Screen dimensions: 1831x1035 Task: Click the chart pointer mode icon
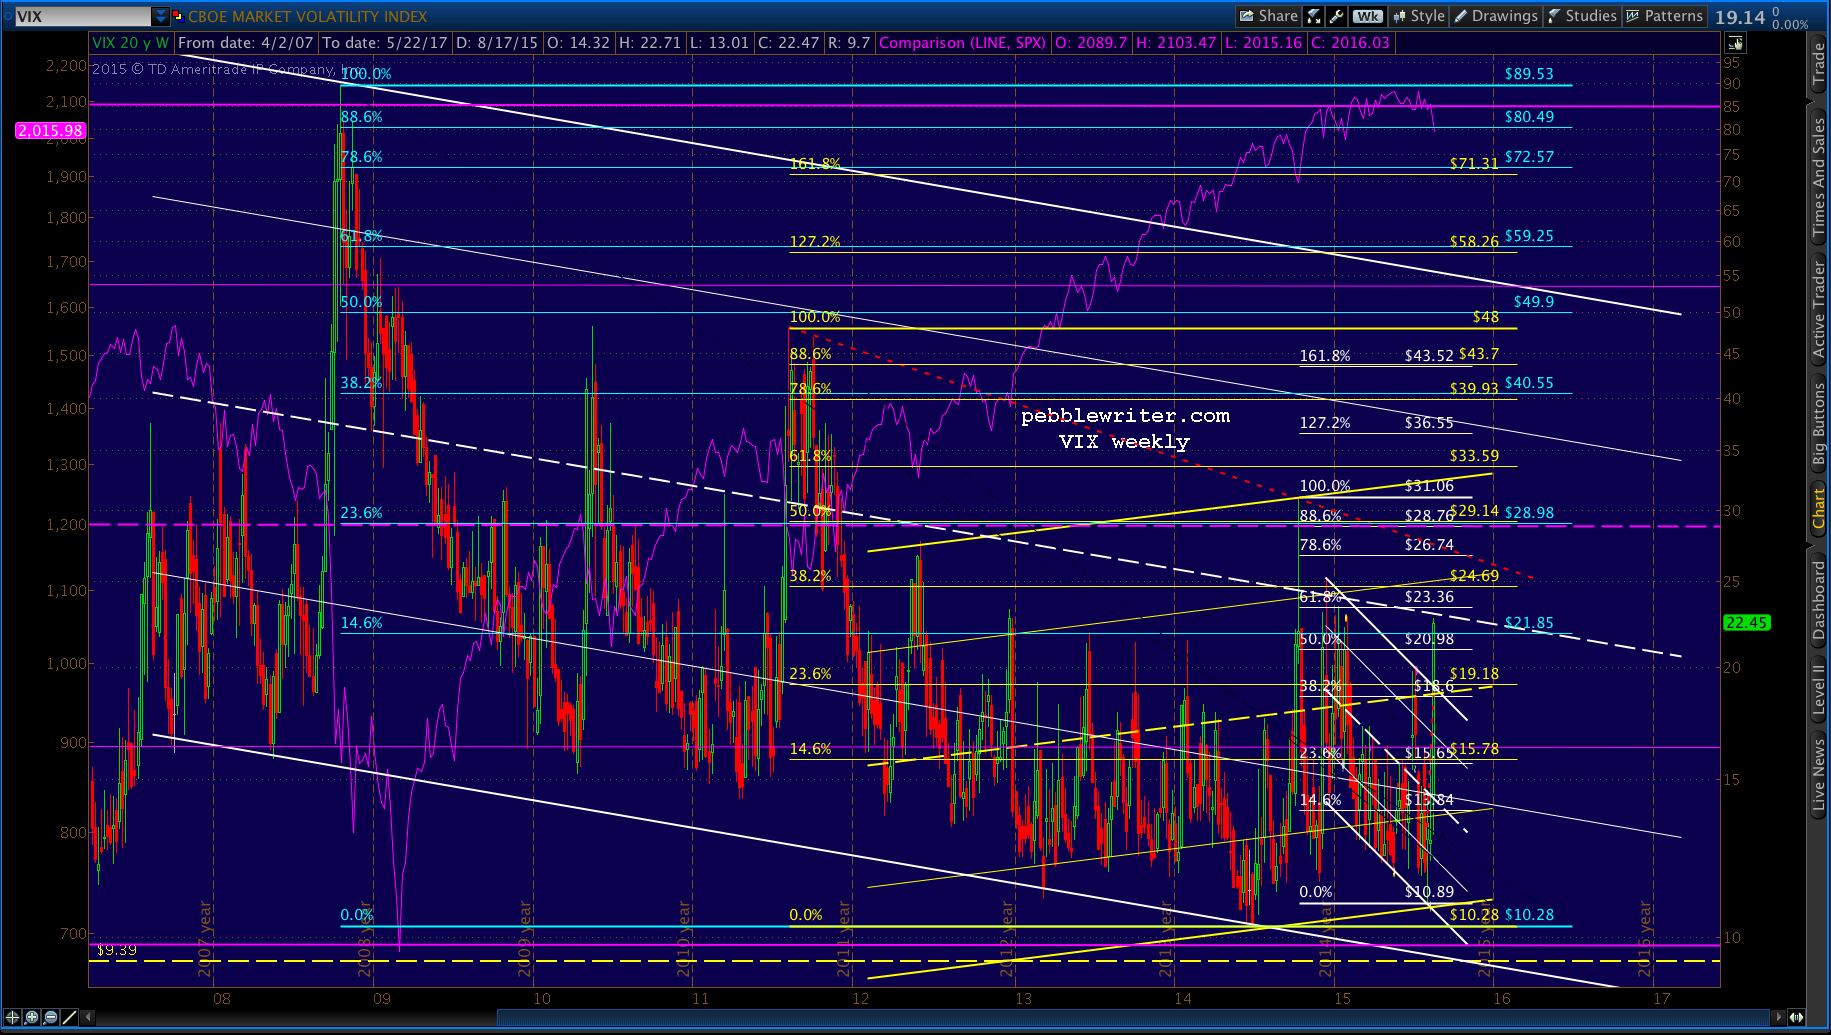1735,43
